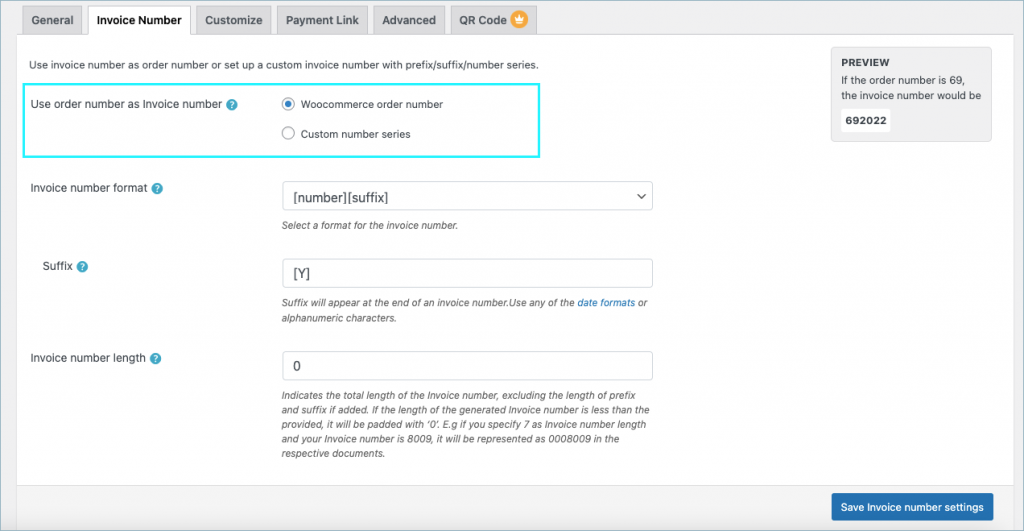This screenshot has height=531, width=1024.
Task: Open the Customize tab
Action: point(234,20)
